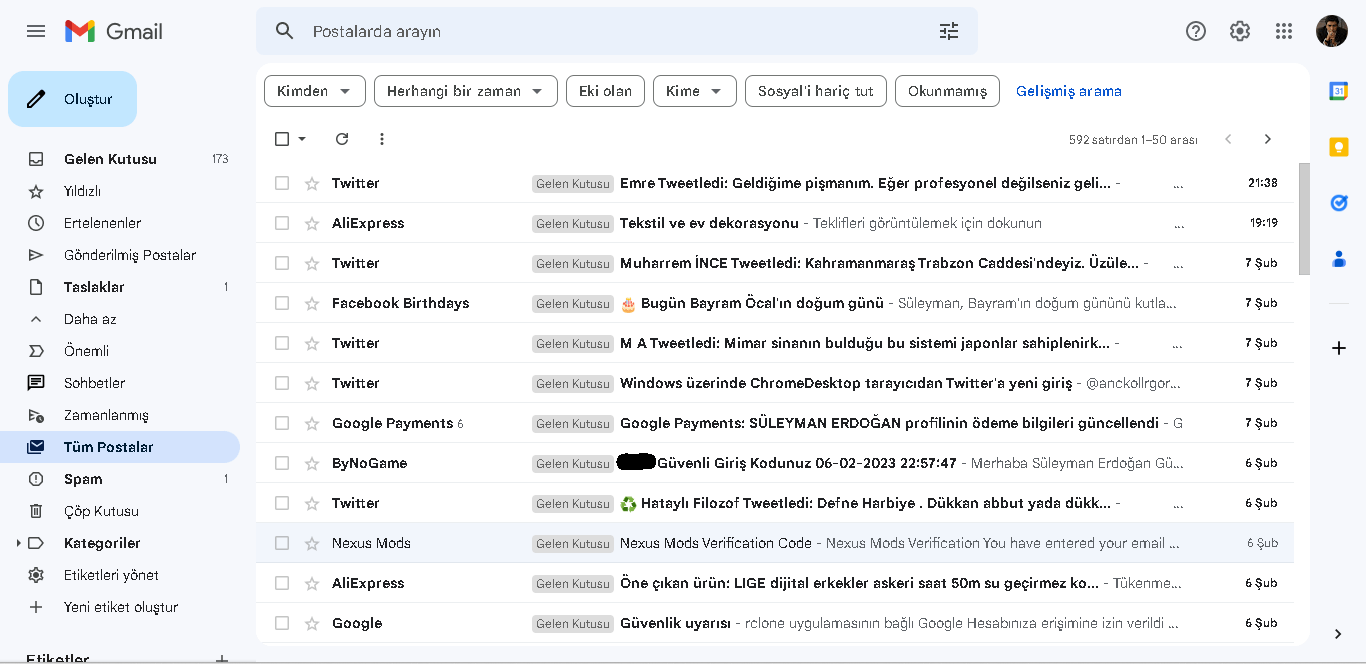Expand the Kategoriler tree
1366x664 pixels.
18,543
